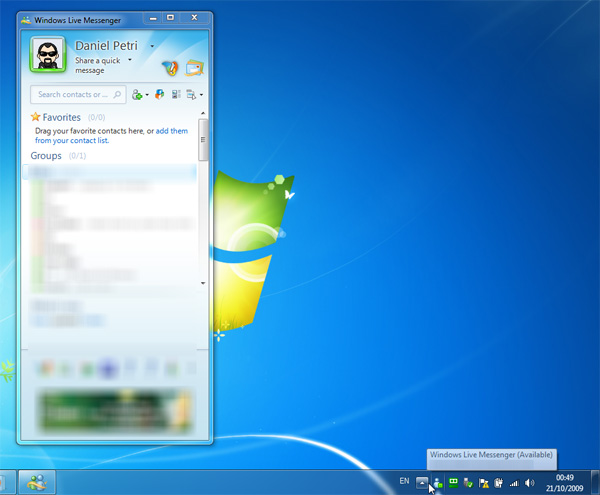The image size is (600, 495).
Task: Click the Favorites count (0/0)
Action: pos(96,117)
